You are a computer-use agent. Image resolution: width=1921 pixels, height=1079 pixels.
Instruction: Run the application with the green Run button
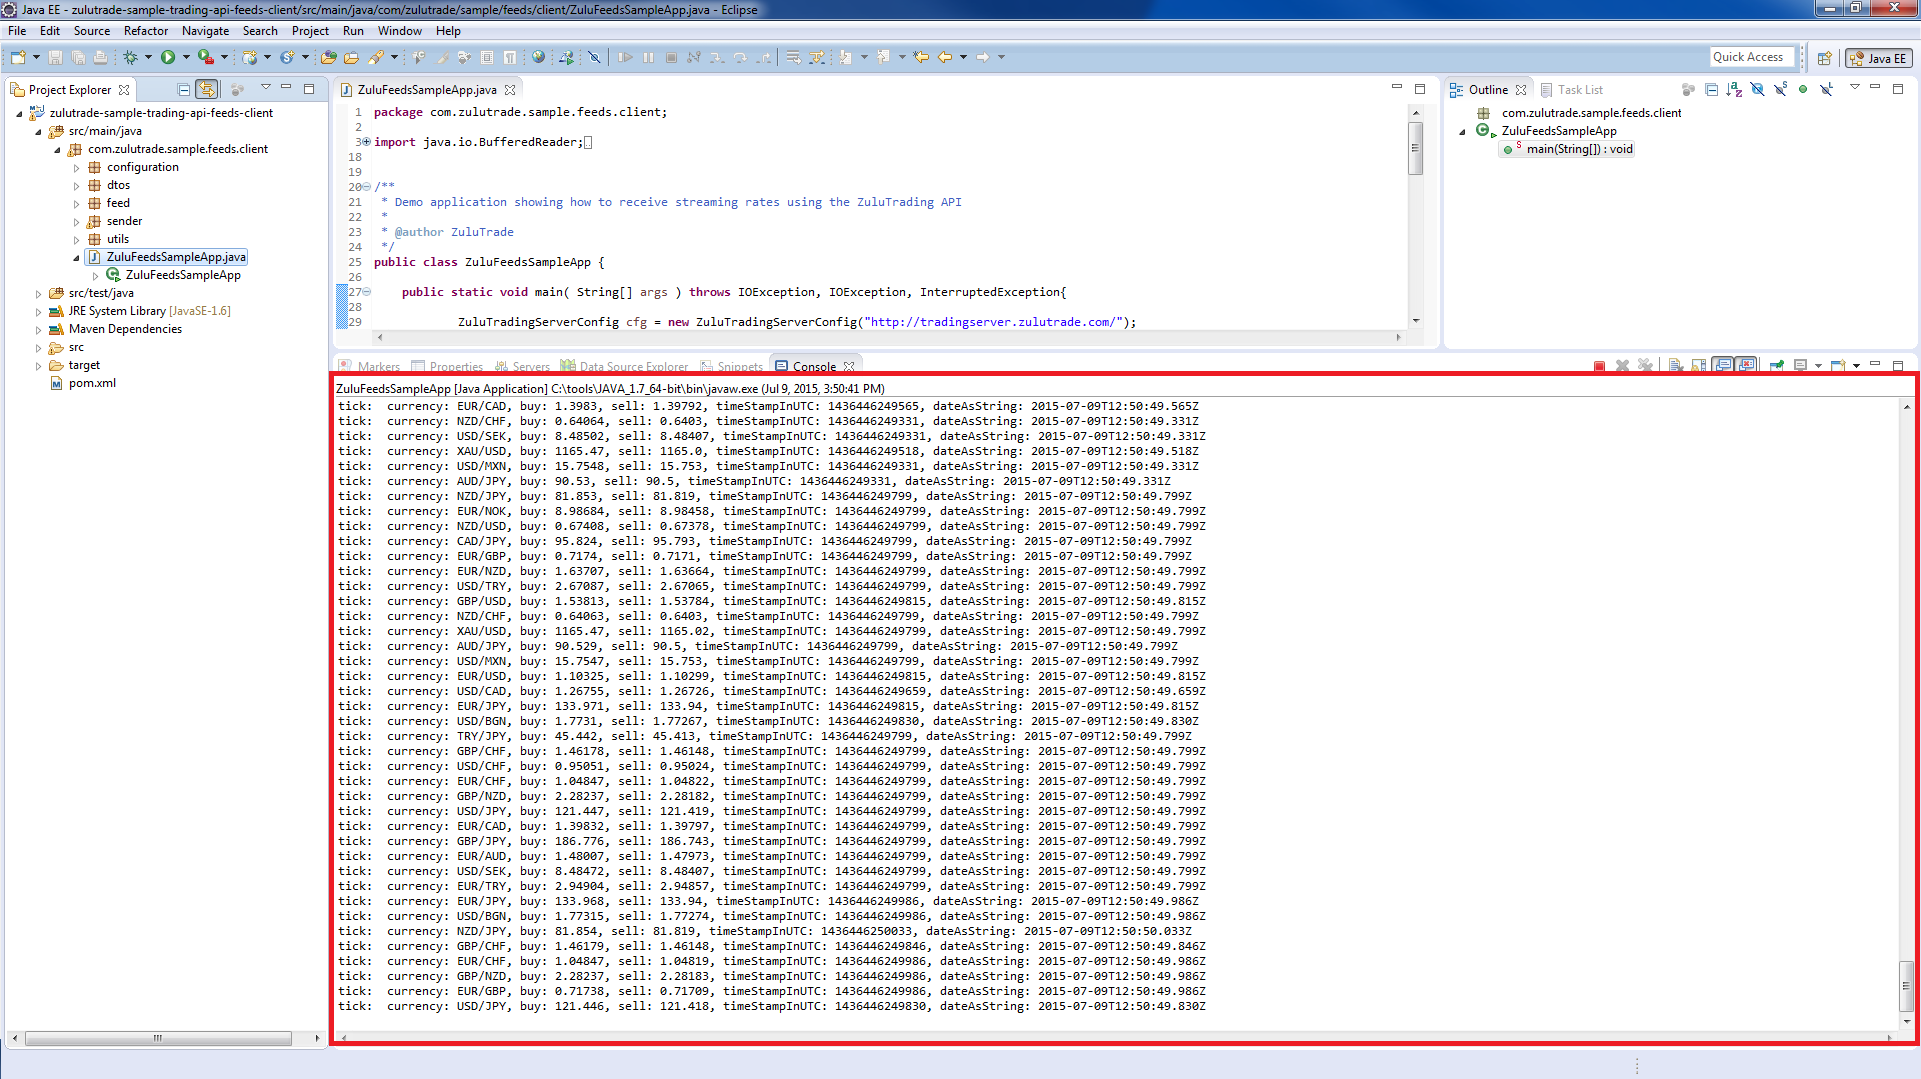(x=168, y=58)
